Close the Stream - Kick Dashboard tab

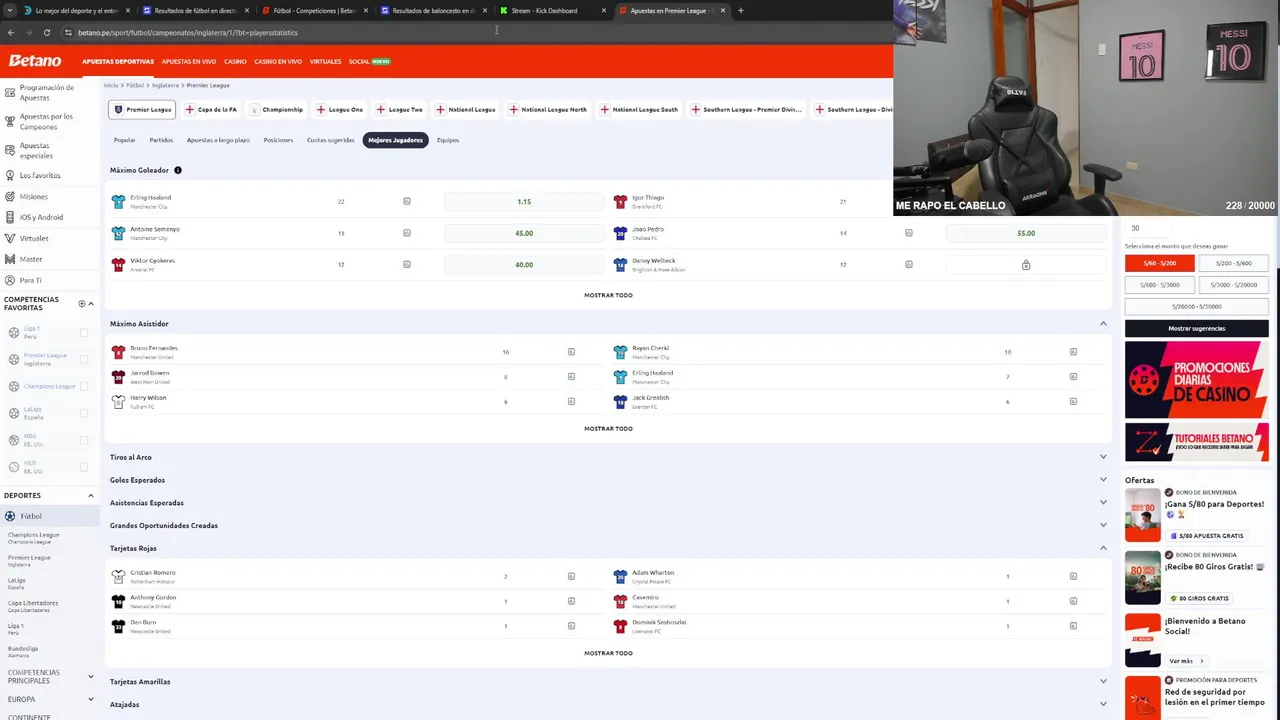coord(604,10)
